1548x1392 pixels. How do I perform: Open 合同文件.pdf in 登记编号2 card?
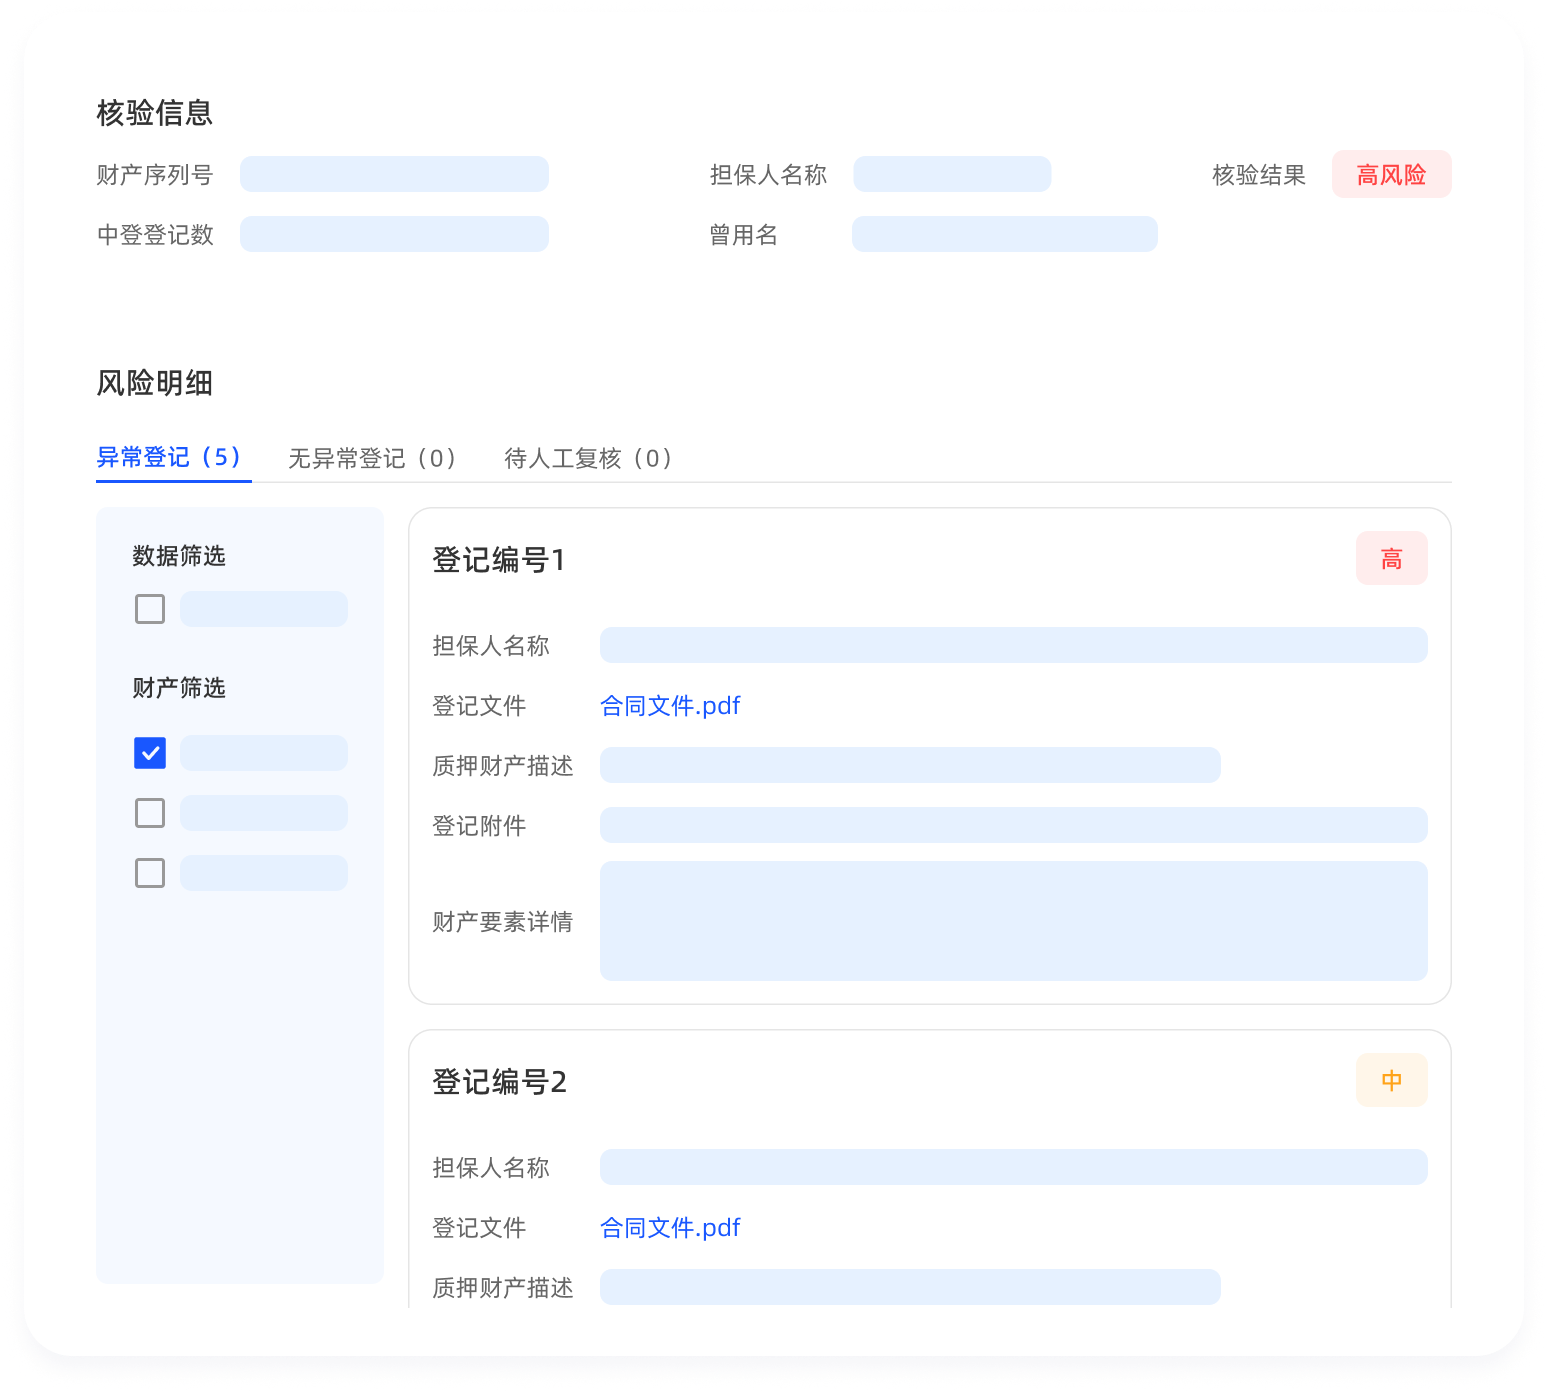(669, 1228)
